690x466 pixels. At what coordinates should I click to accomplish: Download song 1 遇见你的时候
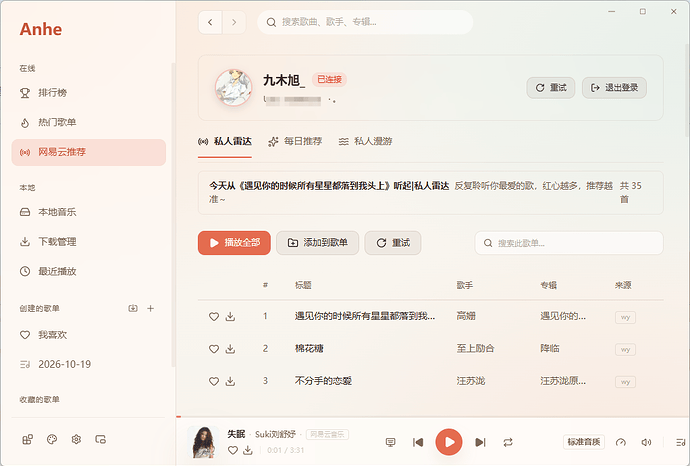pos(230,316)
